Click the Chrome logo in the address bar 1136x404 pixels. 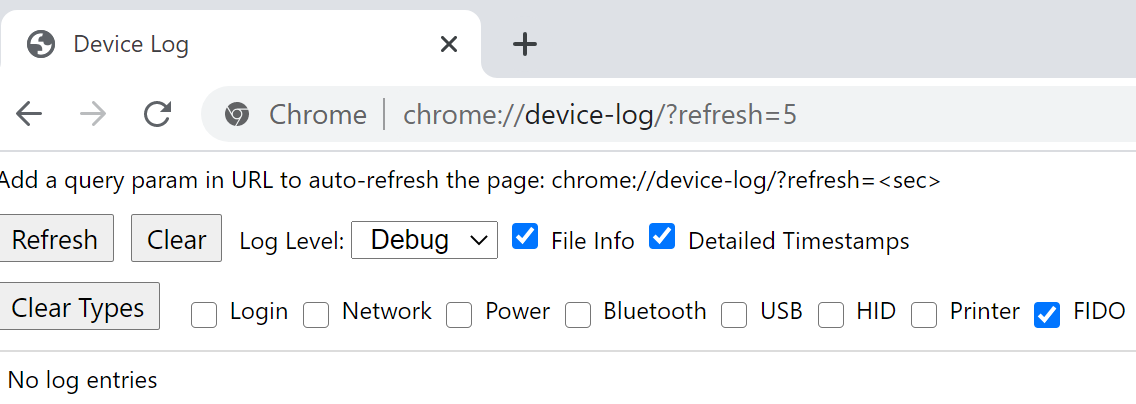pyautogui.click(x=236, y=114)
